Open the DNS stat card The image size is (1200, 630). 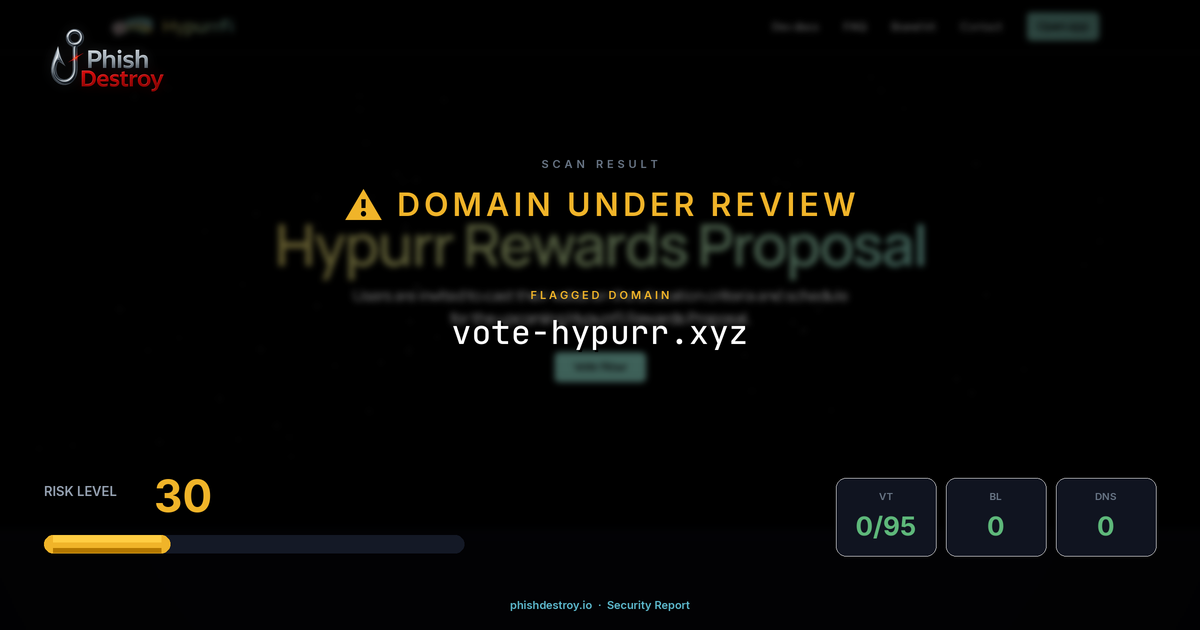point(1106,517)
